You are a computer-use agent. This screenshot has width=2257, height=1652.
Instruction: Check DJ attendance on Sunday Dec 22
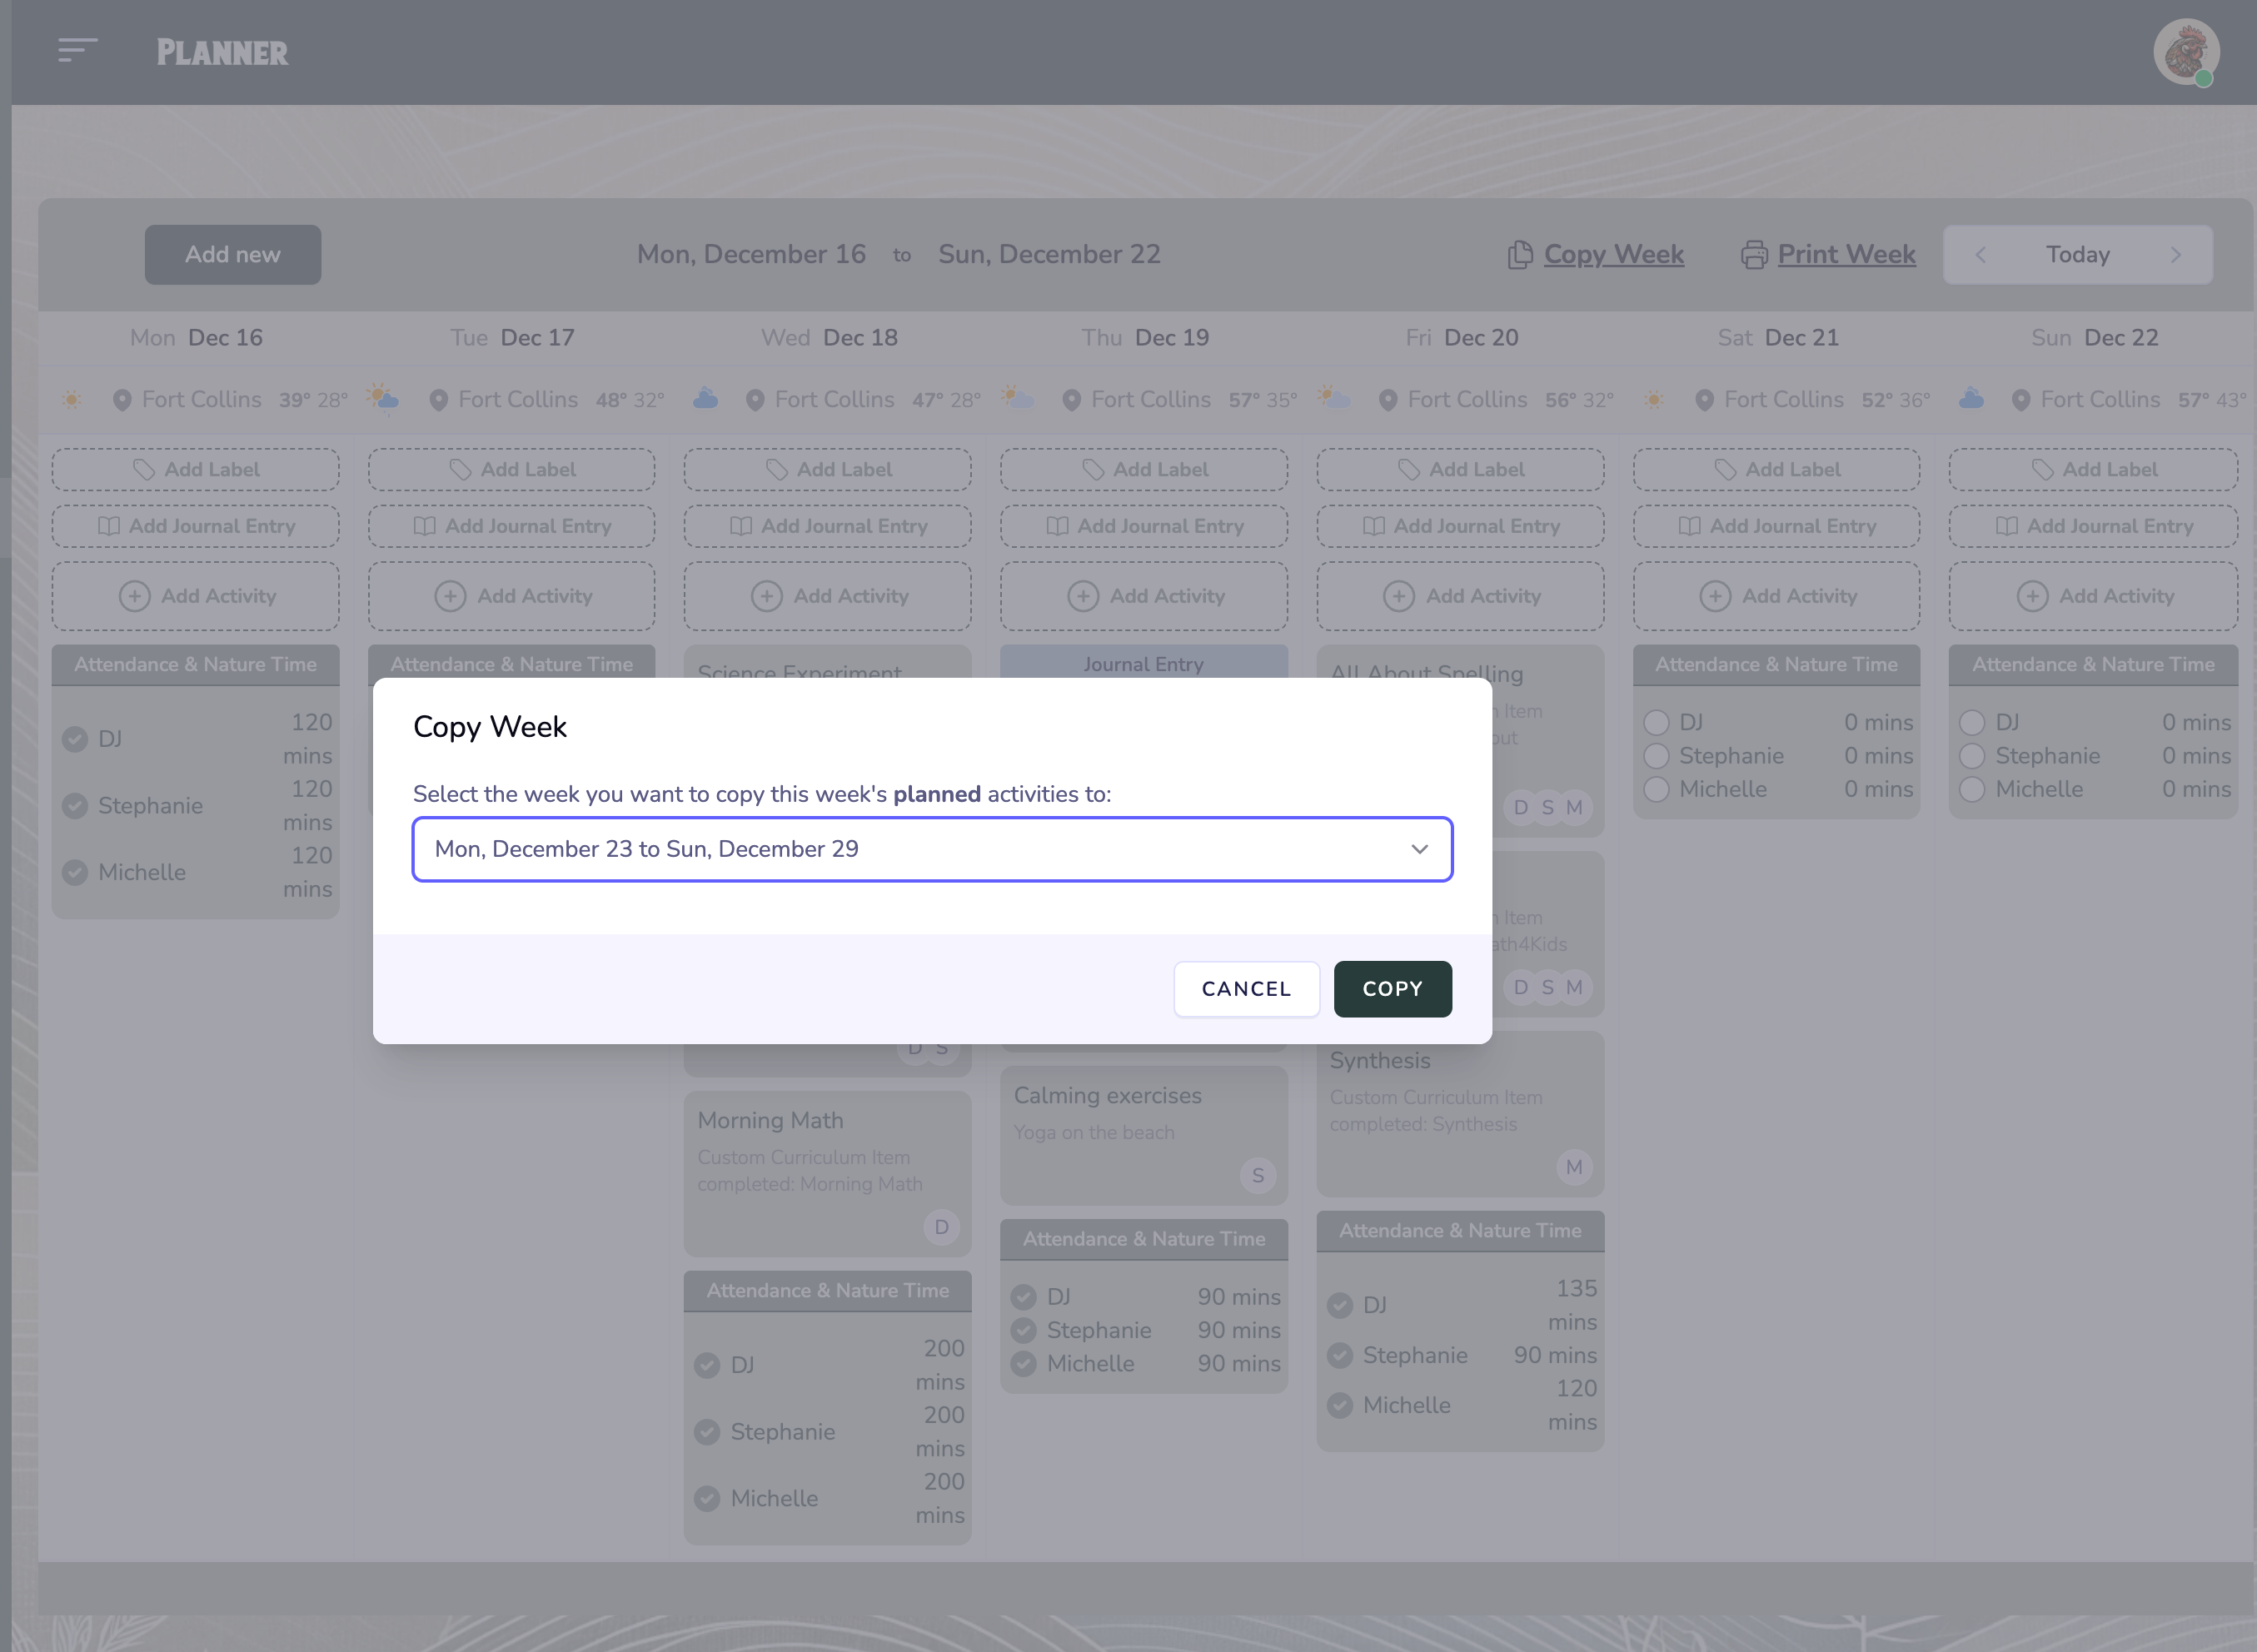[x=1972, y=722]
